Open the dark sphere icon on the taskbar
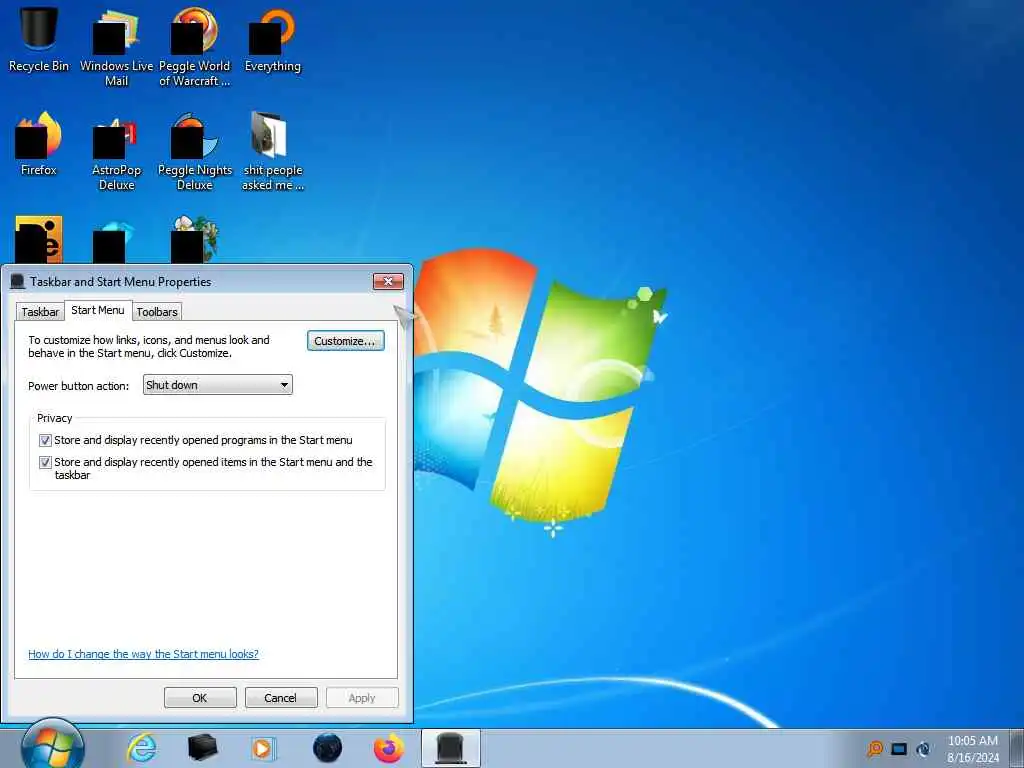Image resolution: width=1024 pixels, height=768 pixels. tap(327, 748)
